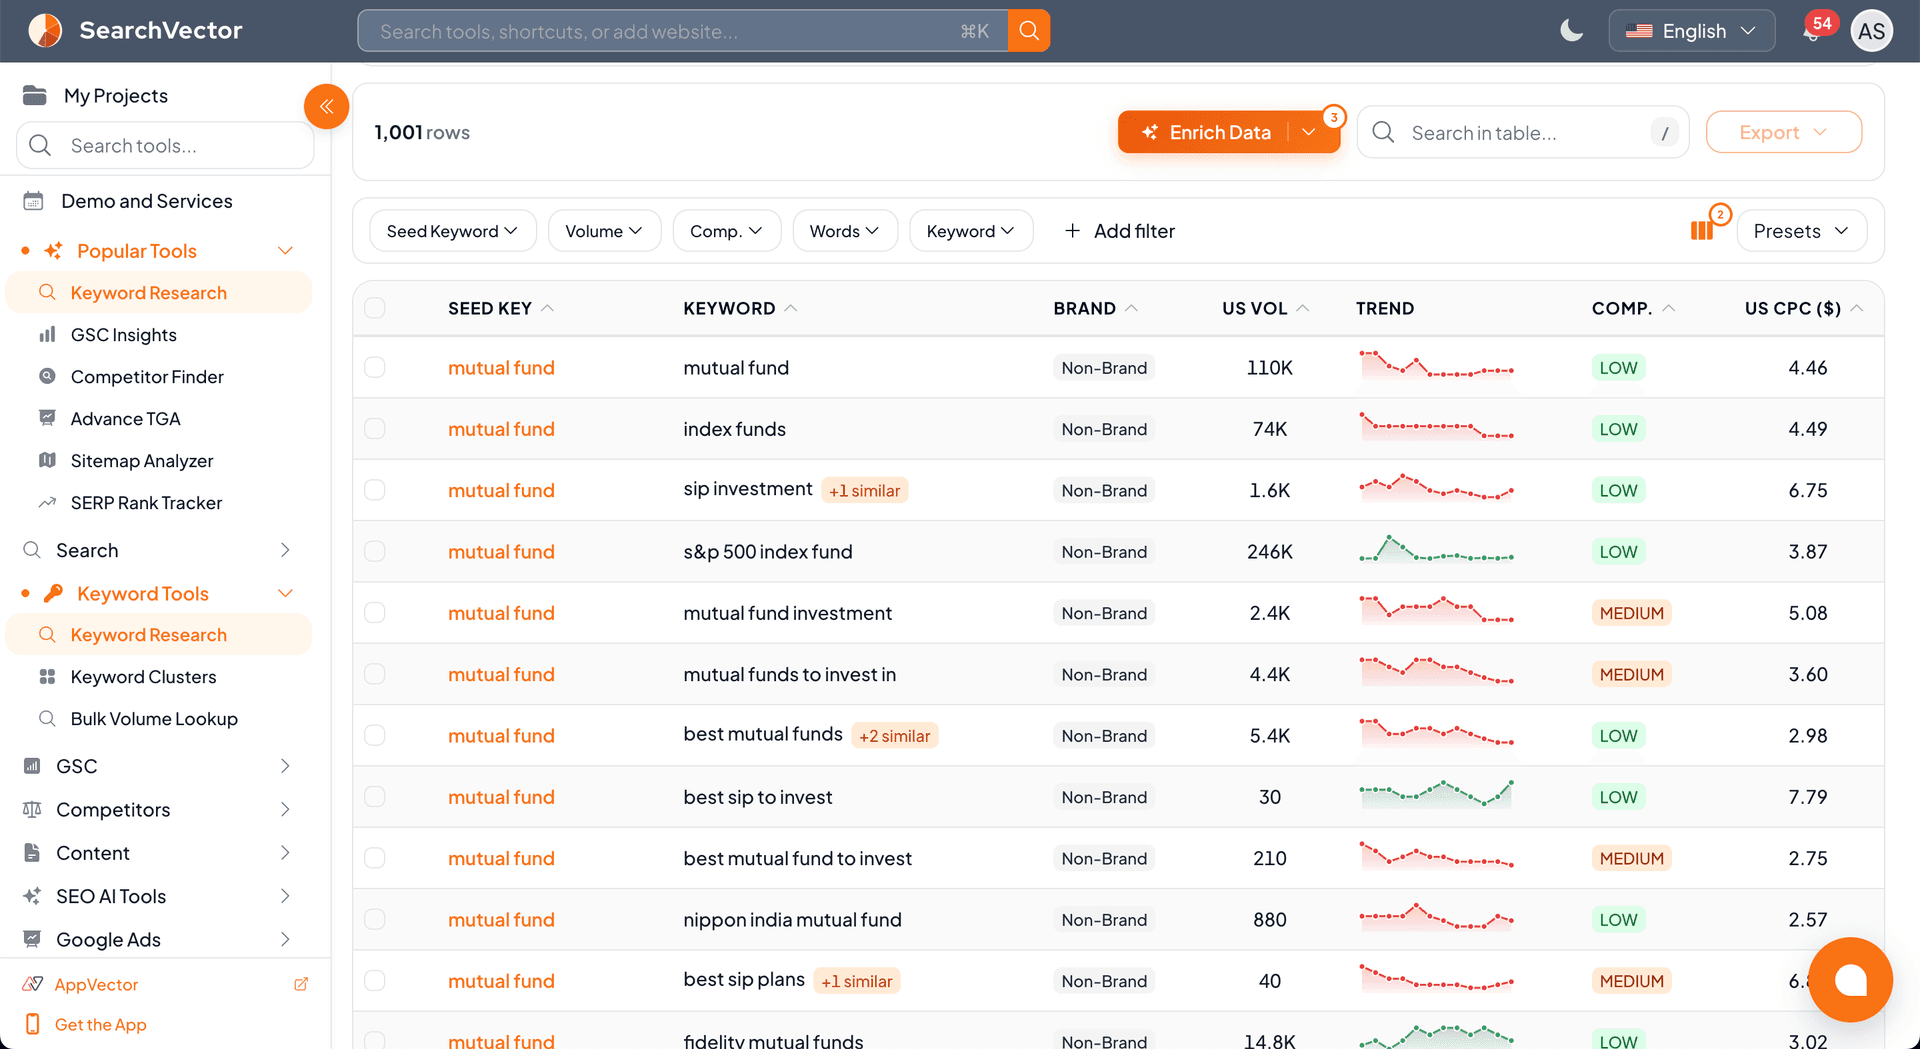Open the Comp. filter dropdown
Screen dimensions: 1920x1049
(x=727, y=231)
